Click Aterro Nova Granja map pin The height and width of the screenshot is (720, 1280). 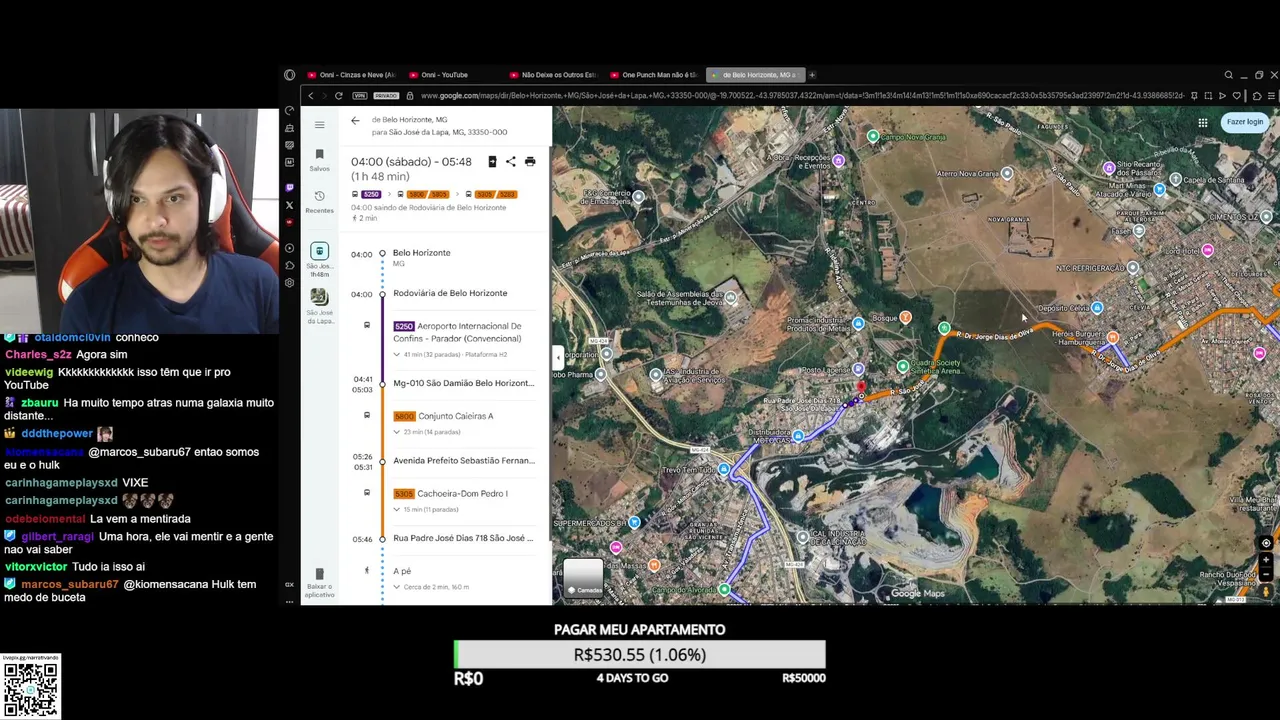pyautogui.click(x=1007, y=173)
